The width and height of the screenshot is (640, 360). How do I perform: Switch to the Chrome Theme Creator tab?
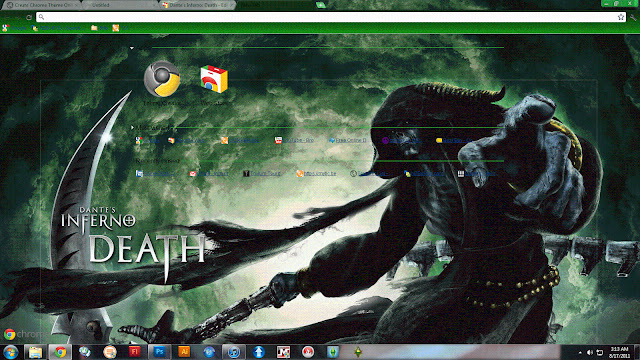[41, 5]
